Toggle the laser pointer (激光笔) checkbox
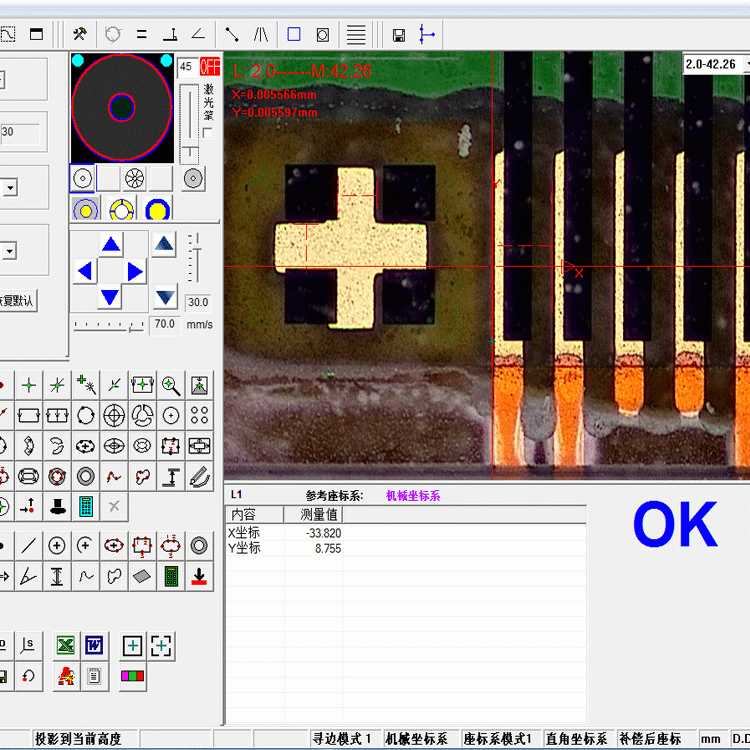This screenshot has height=750, width=750. coord(207,132)
